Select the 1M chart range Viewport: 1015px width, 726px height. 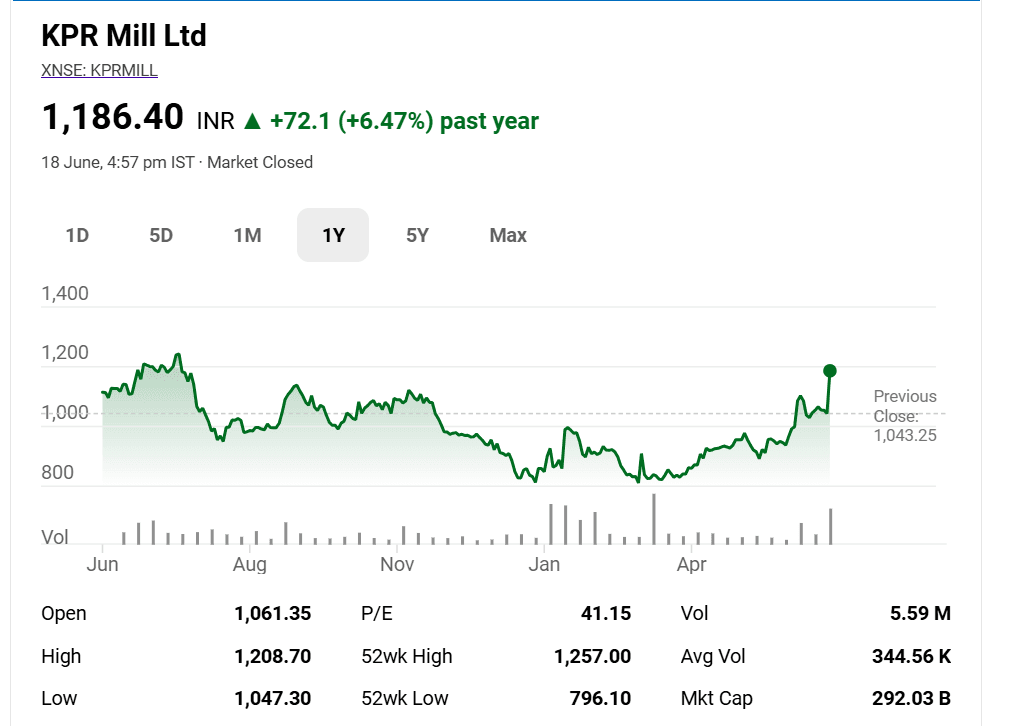click(247, 235)
